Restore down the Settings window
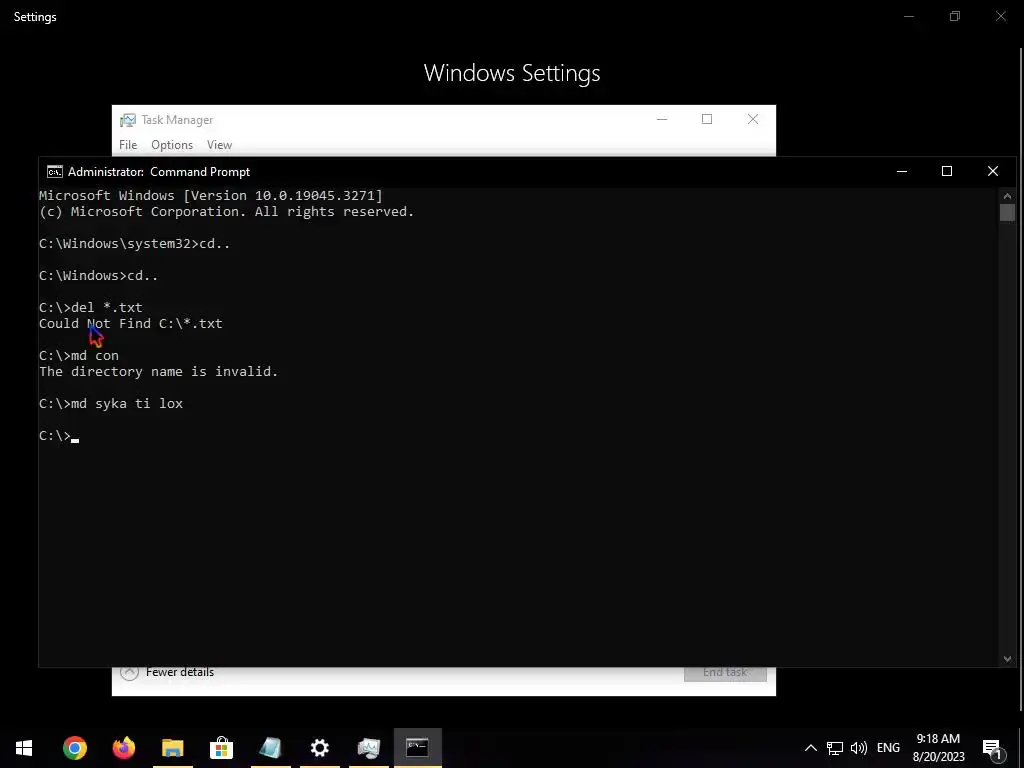This screenshot has height=768, width=1024. pos(955,16)
